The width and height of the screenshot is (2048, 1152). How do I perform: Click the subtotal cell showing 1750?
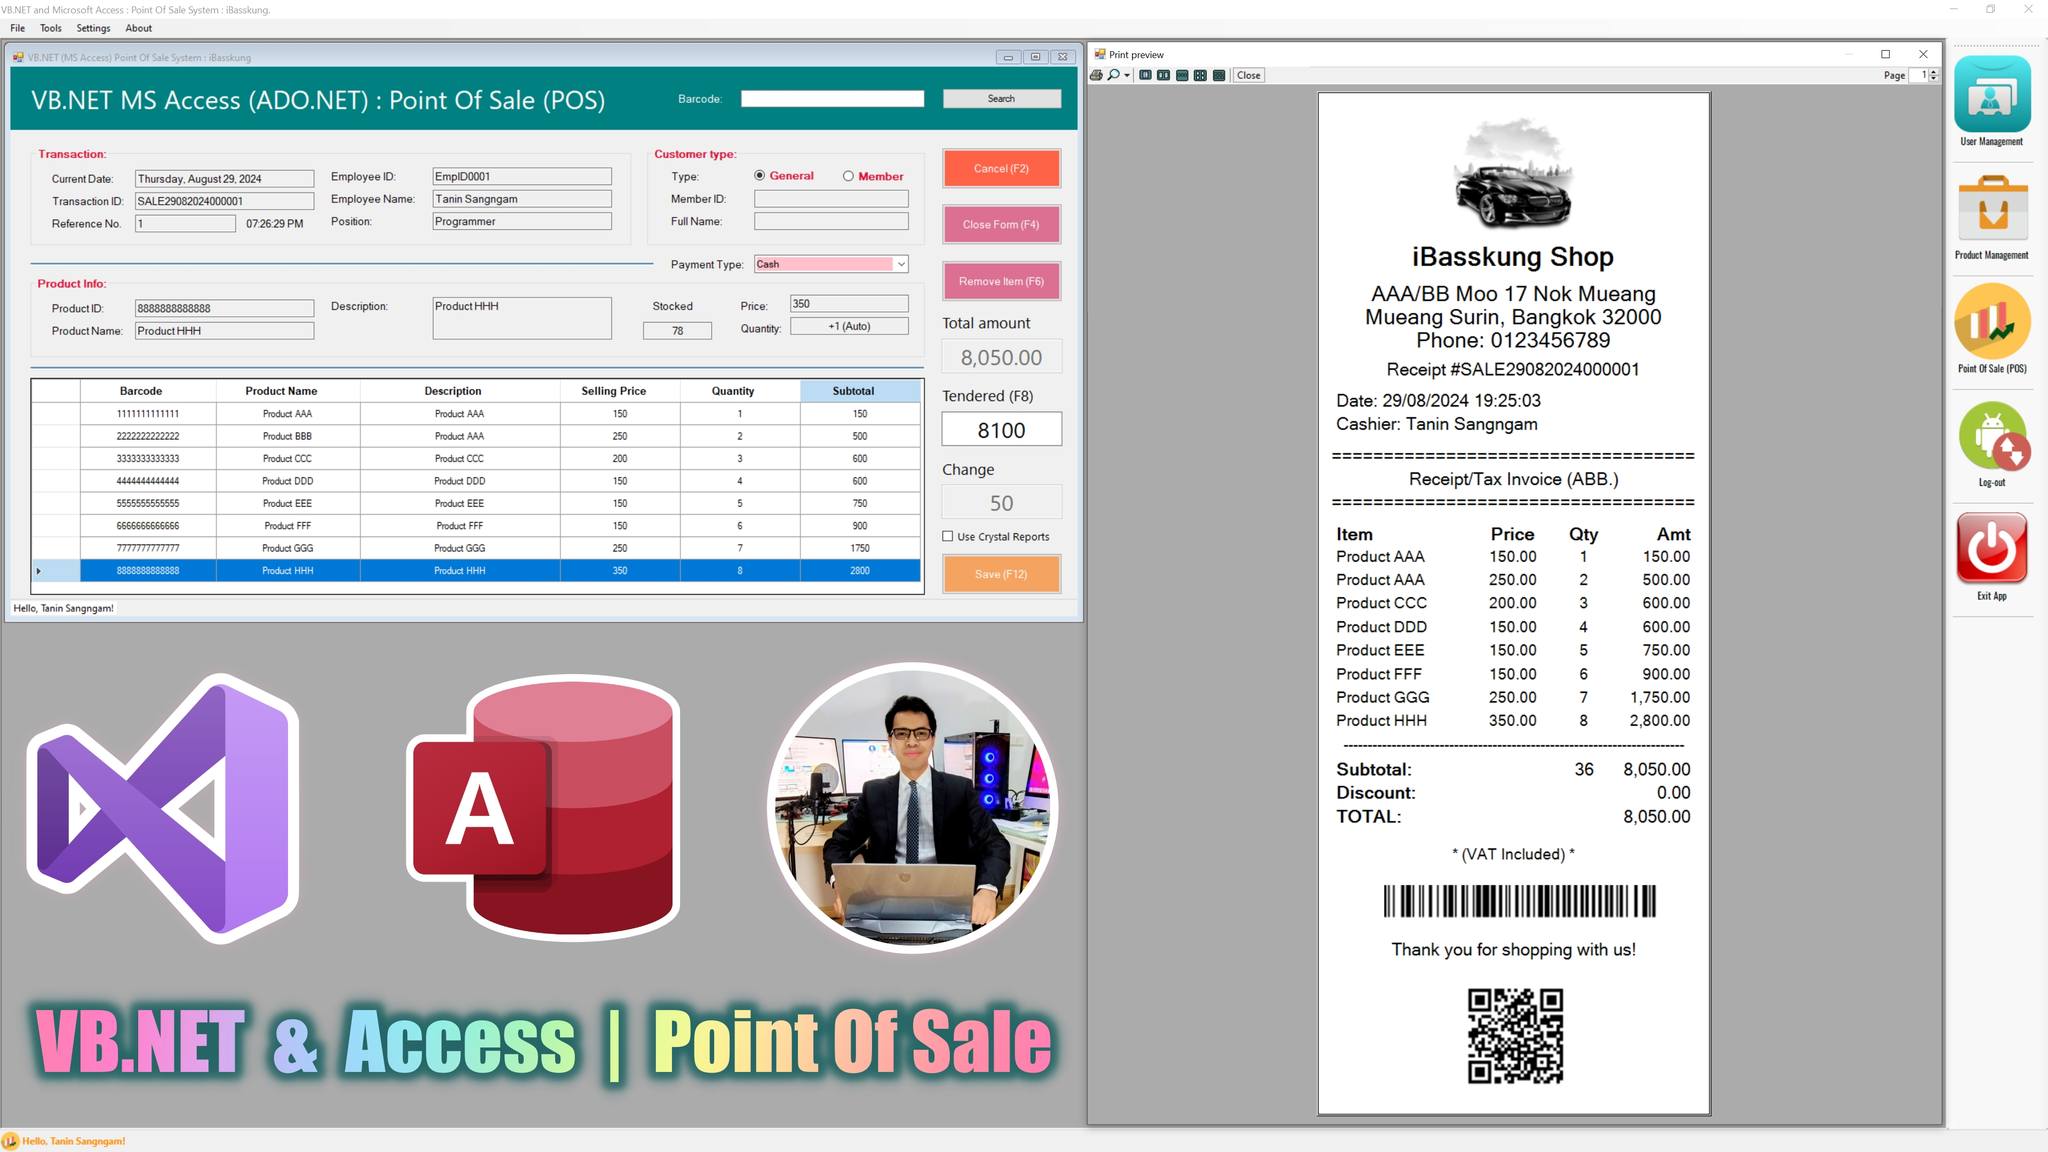pyautogui.click(x=860, y=548)
